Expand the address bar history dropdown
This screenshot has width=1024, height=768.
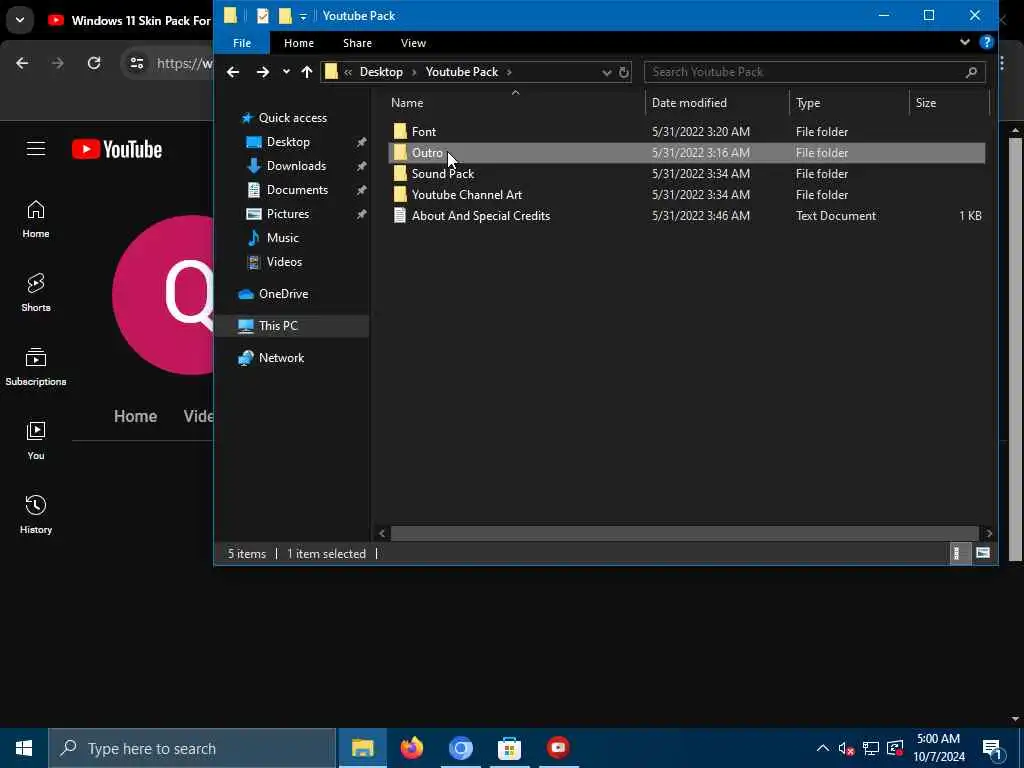point(607,72)
